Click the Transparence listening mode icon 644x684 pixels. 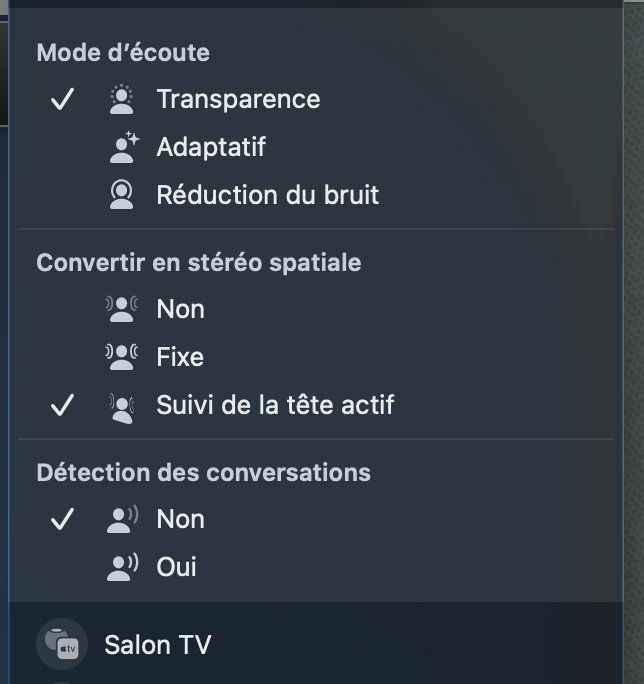[x=122, y=99]
